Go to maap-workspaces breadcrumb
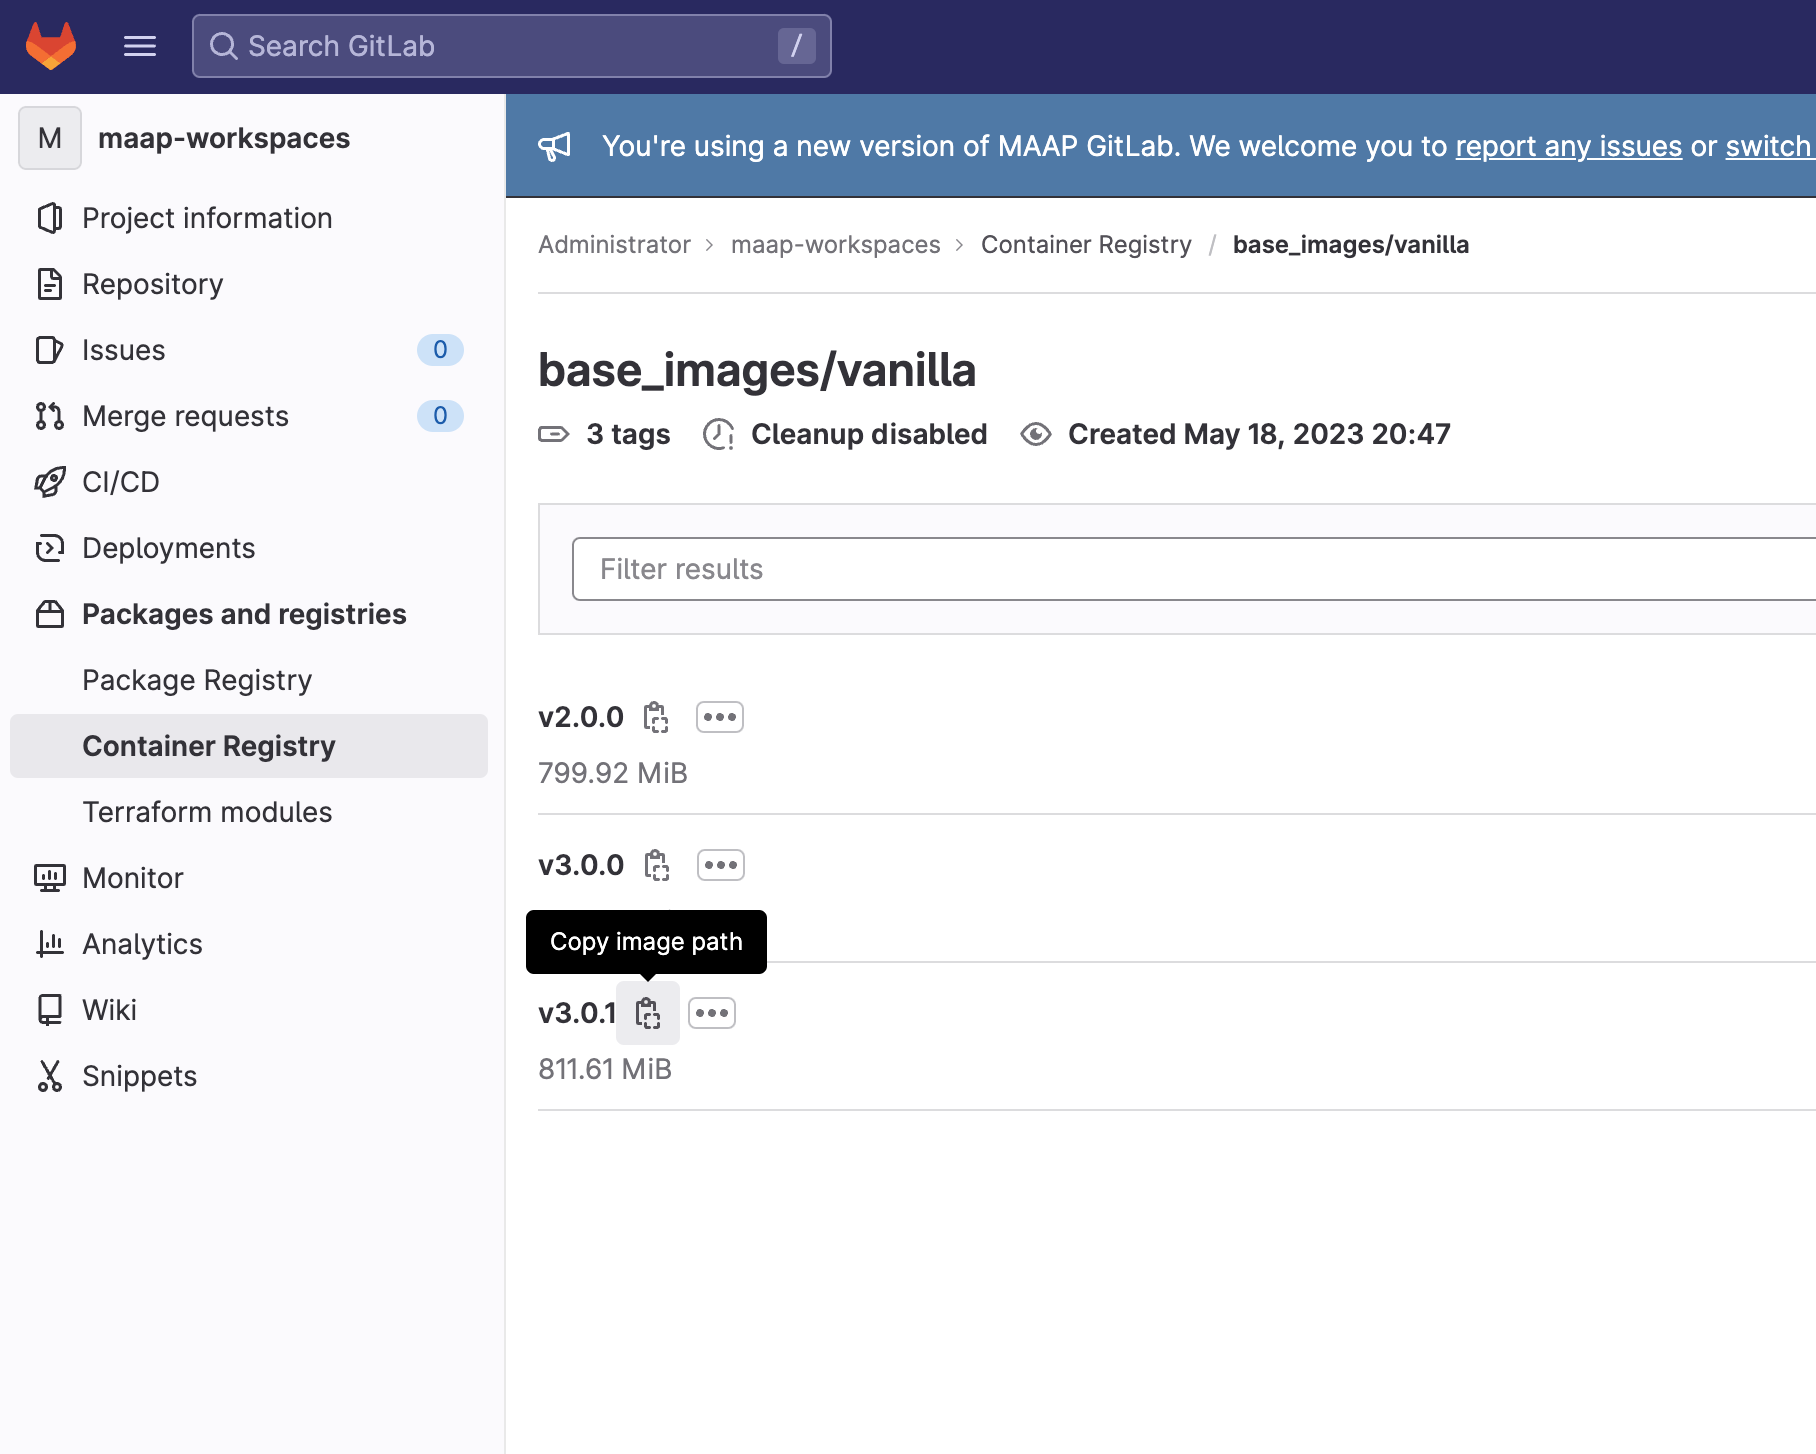Screen dimensions: 1816x1454 (835, 245)
